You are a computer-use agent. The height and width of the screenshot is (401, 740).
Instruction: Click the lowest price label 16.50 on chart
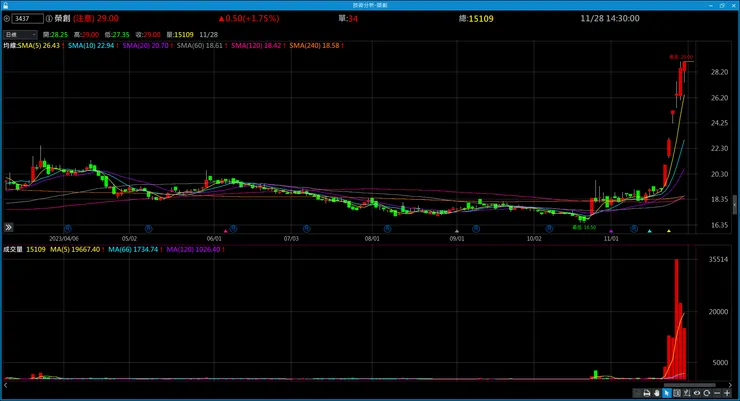584,227
